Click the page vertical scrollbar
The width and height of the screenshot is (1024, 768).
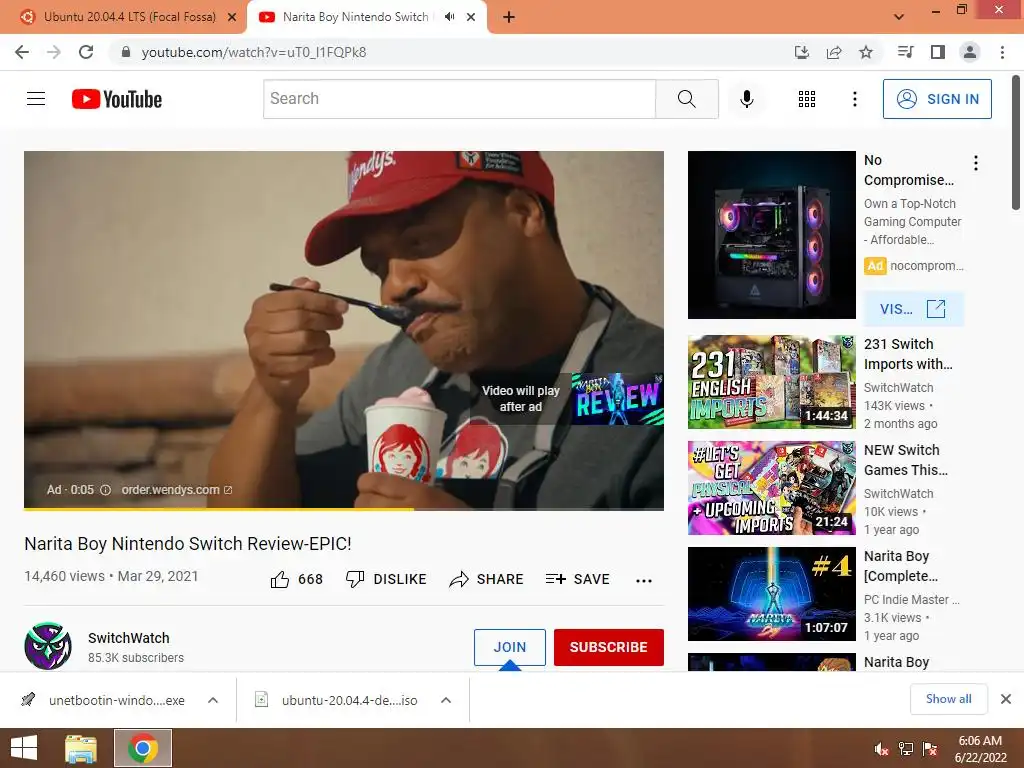[1016, 144]
